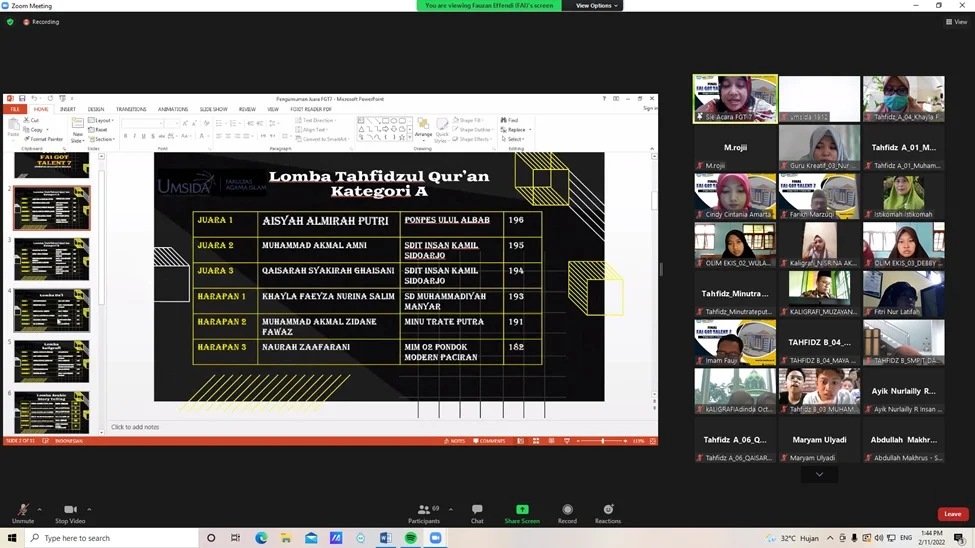Viewport: 975px width, 548px height.
Task: Show more participants with the down chevron
Action: 819,474
